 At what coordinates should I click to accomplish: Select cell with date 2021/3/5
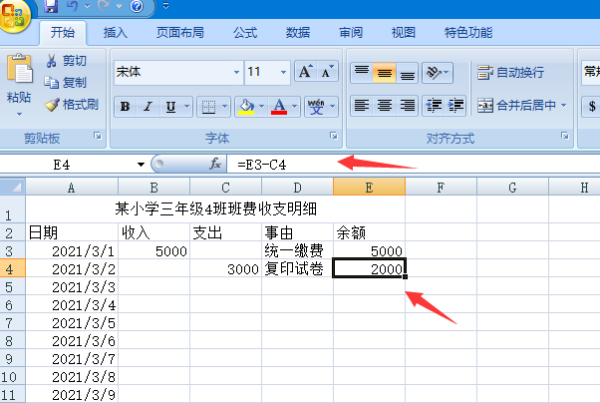pos(72,322)
